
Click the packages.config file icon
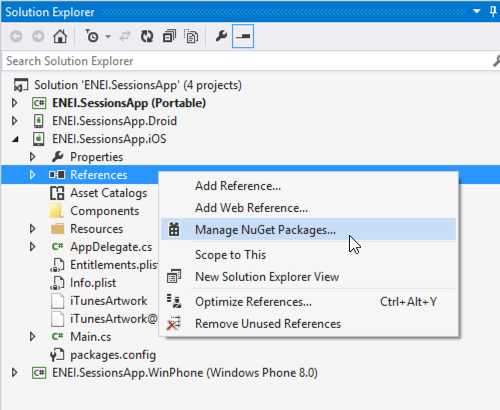pos(57,355)
